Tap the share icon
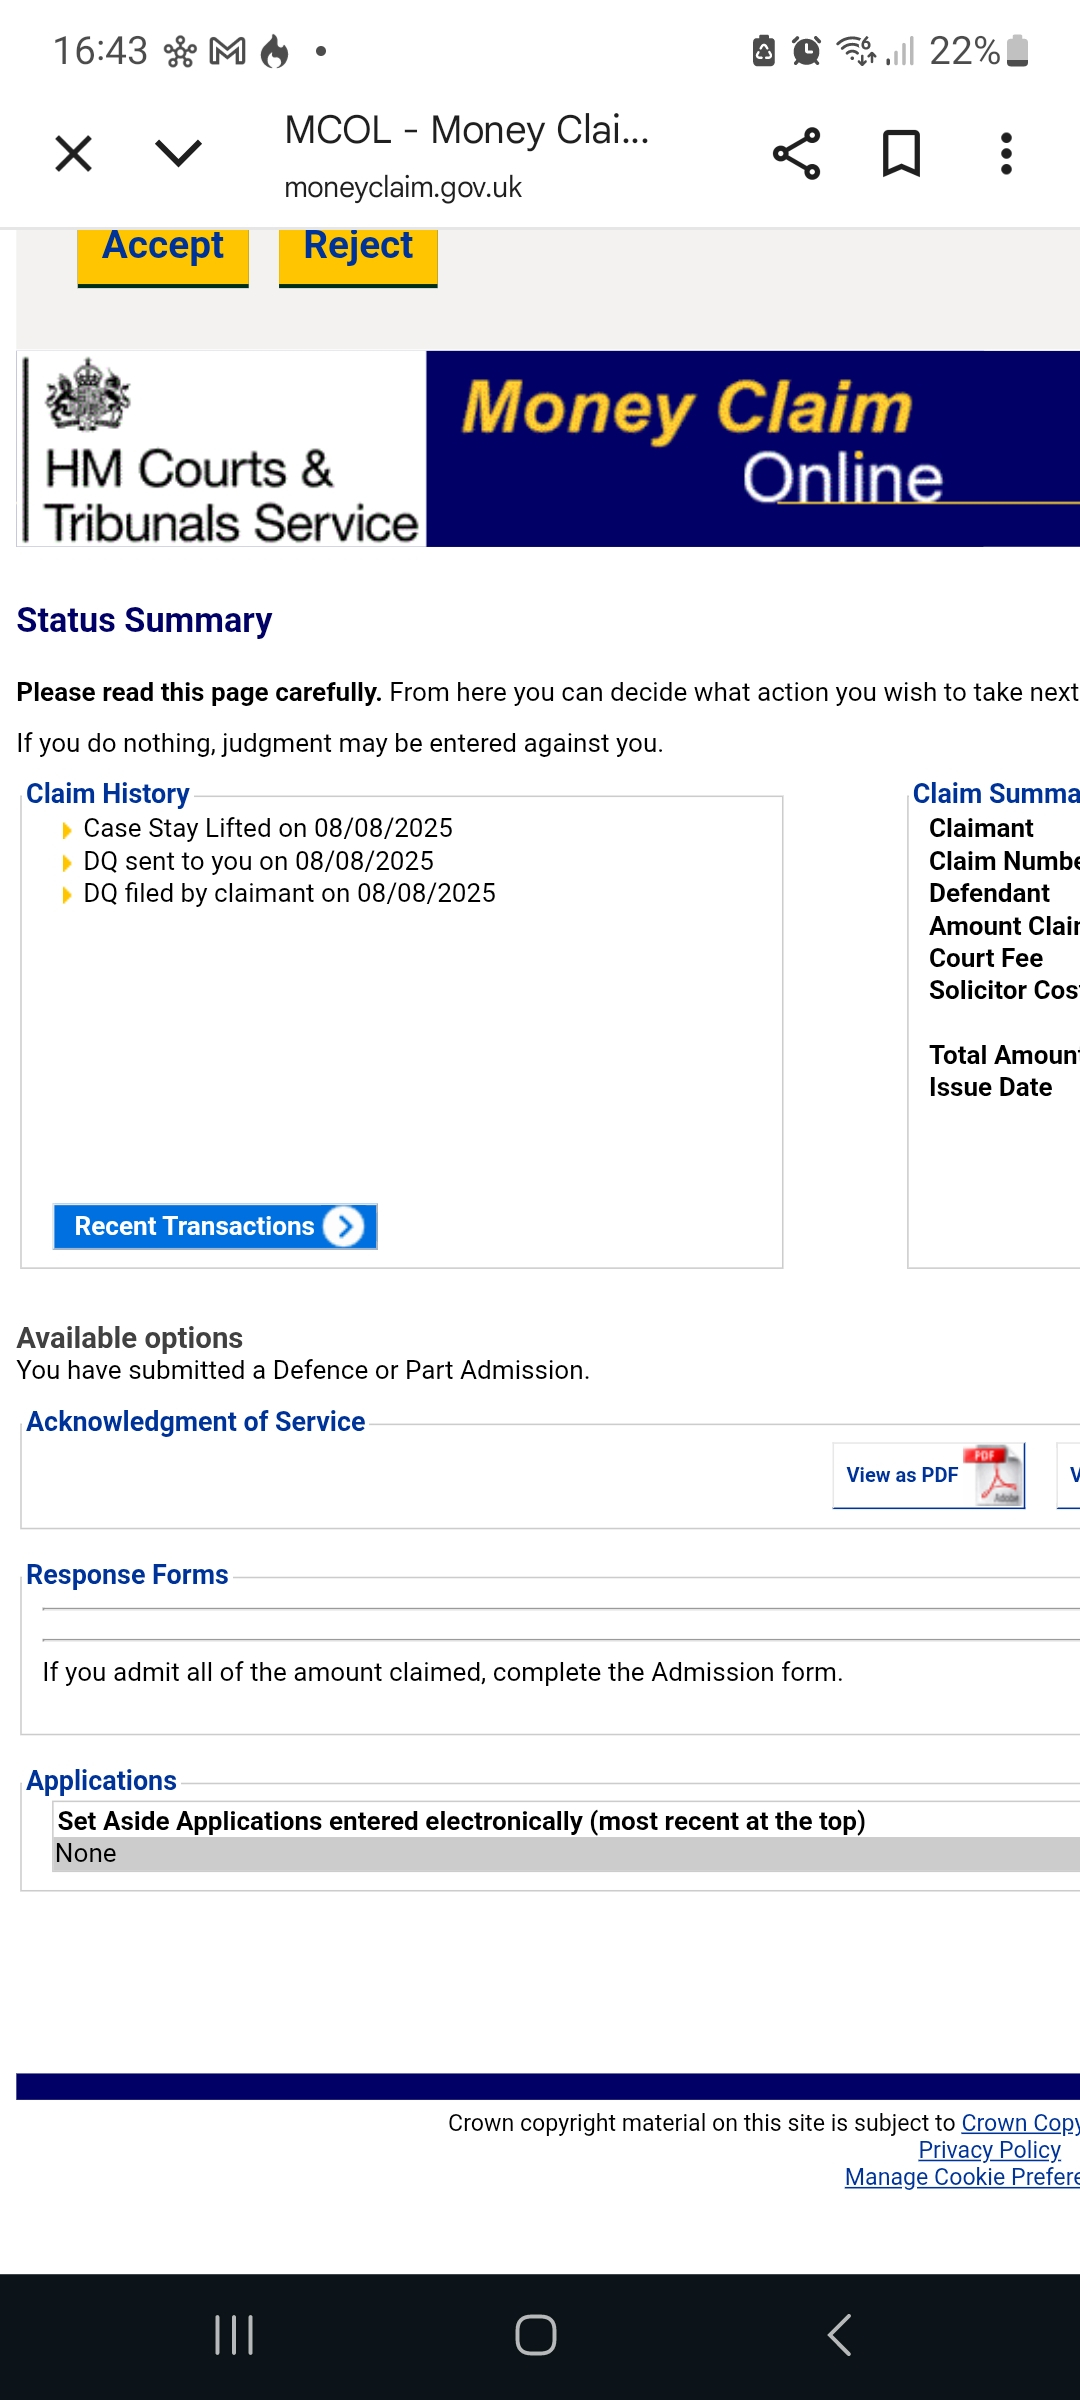The image size is (1080, 2400). (796, 154)
